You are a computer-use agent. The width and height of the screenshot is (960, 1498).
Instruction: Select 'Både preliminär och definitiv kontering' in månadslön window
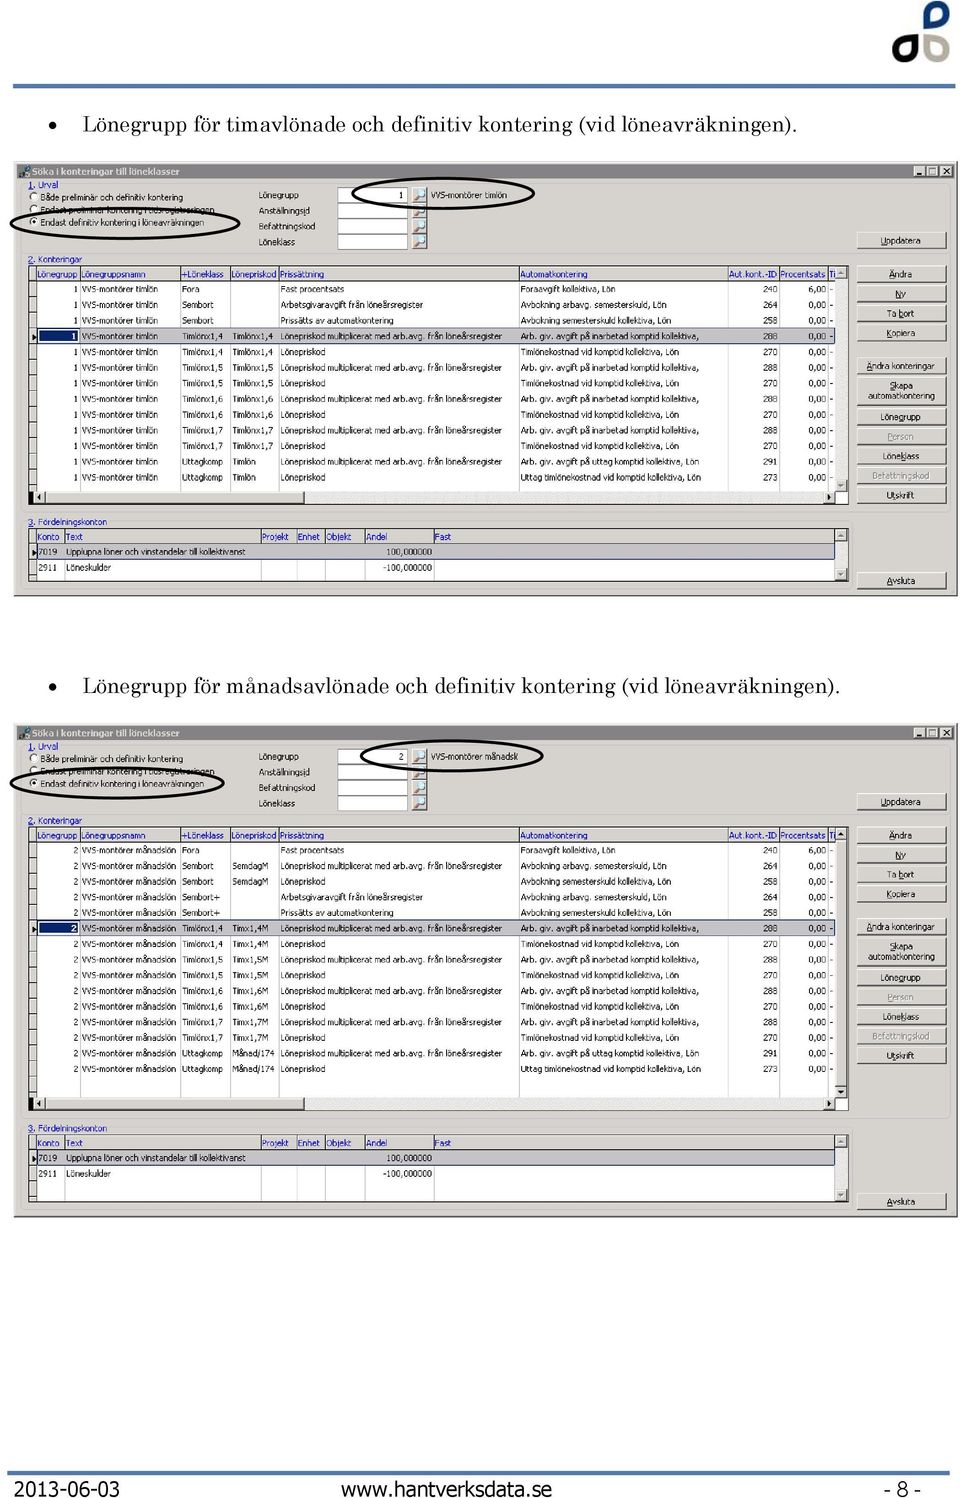coord(34,759)
